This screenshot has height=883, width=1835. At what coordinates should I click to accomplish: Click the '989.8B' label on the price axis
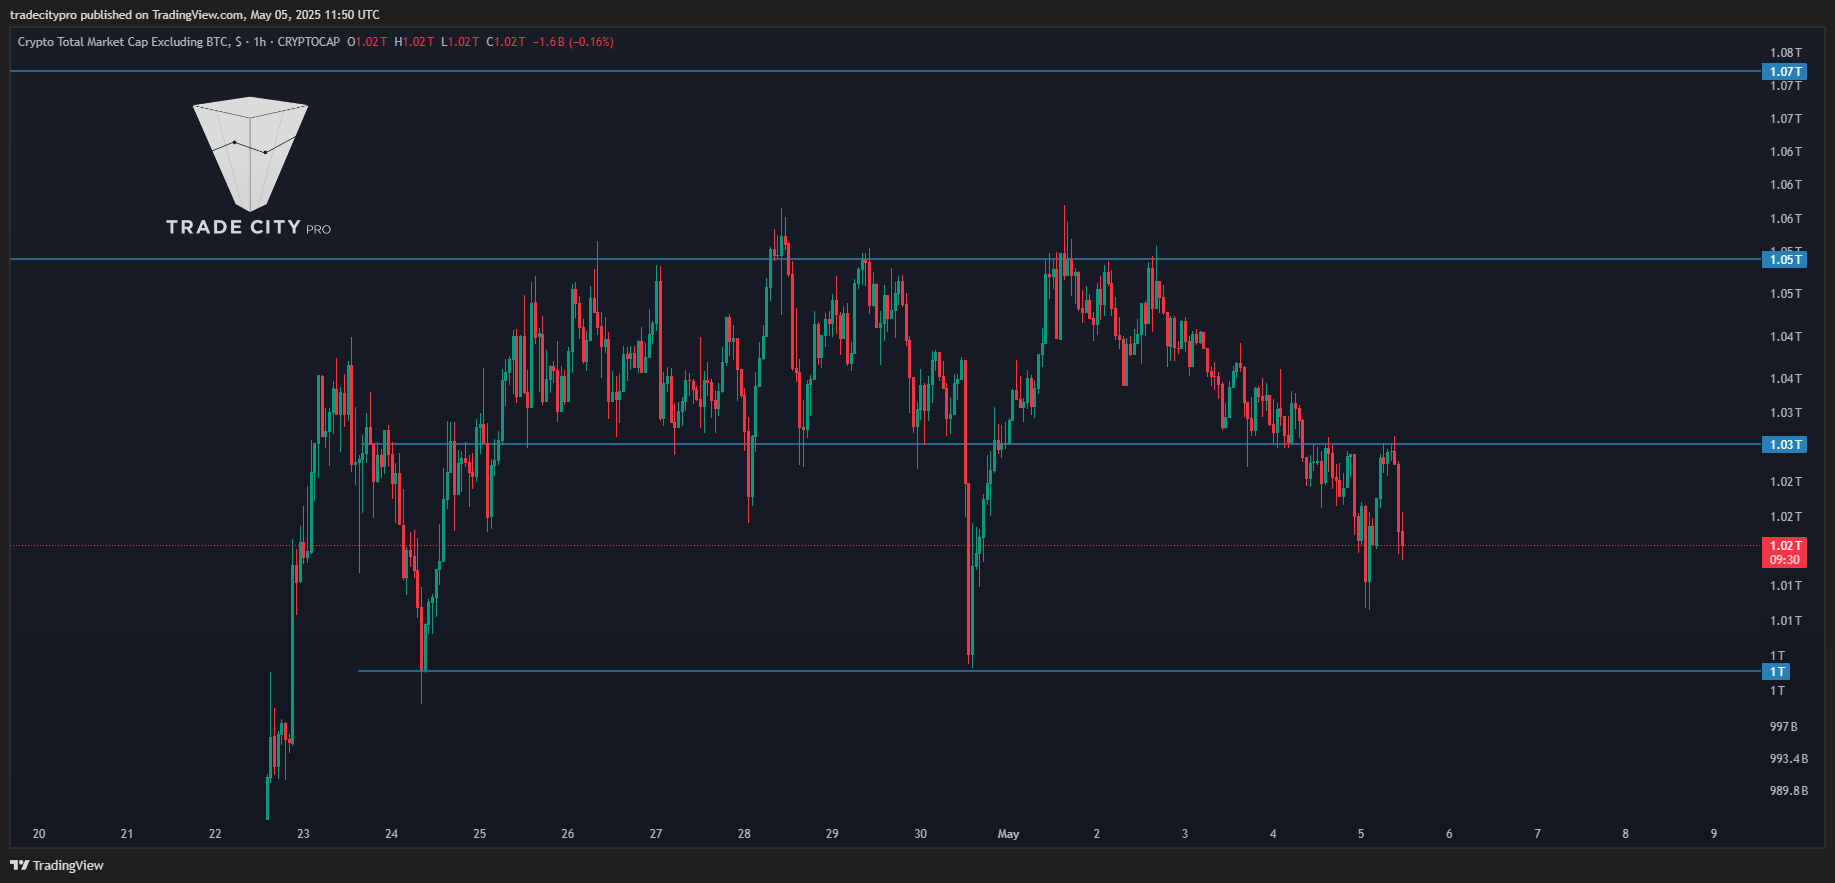(x=1788, y=791)
